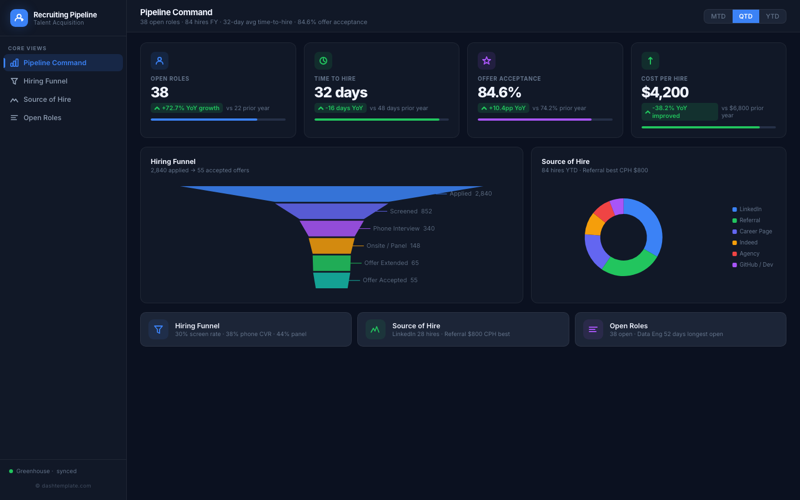The image size is (800, 500).
Task: Click the Recruiting Pipeline logo icon
Action: (x=19, y=18)
